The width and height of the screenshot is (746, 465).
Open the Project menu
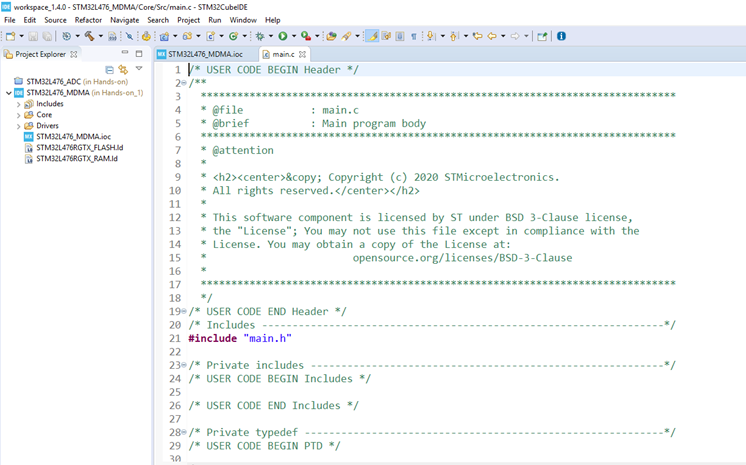(188, 20)
